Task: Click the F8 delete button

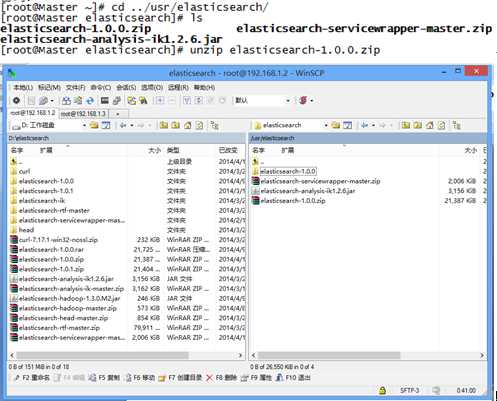Action: pos(221,378)
